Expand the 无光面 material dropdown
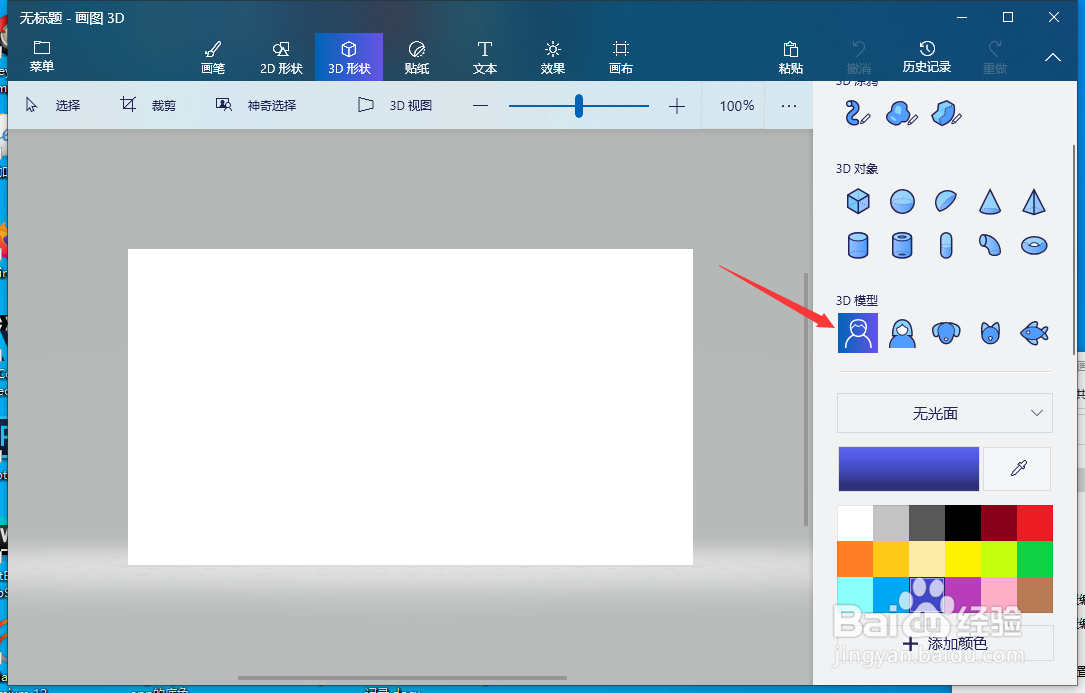 tap(945, 413)
